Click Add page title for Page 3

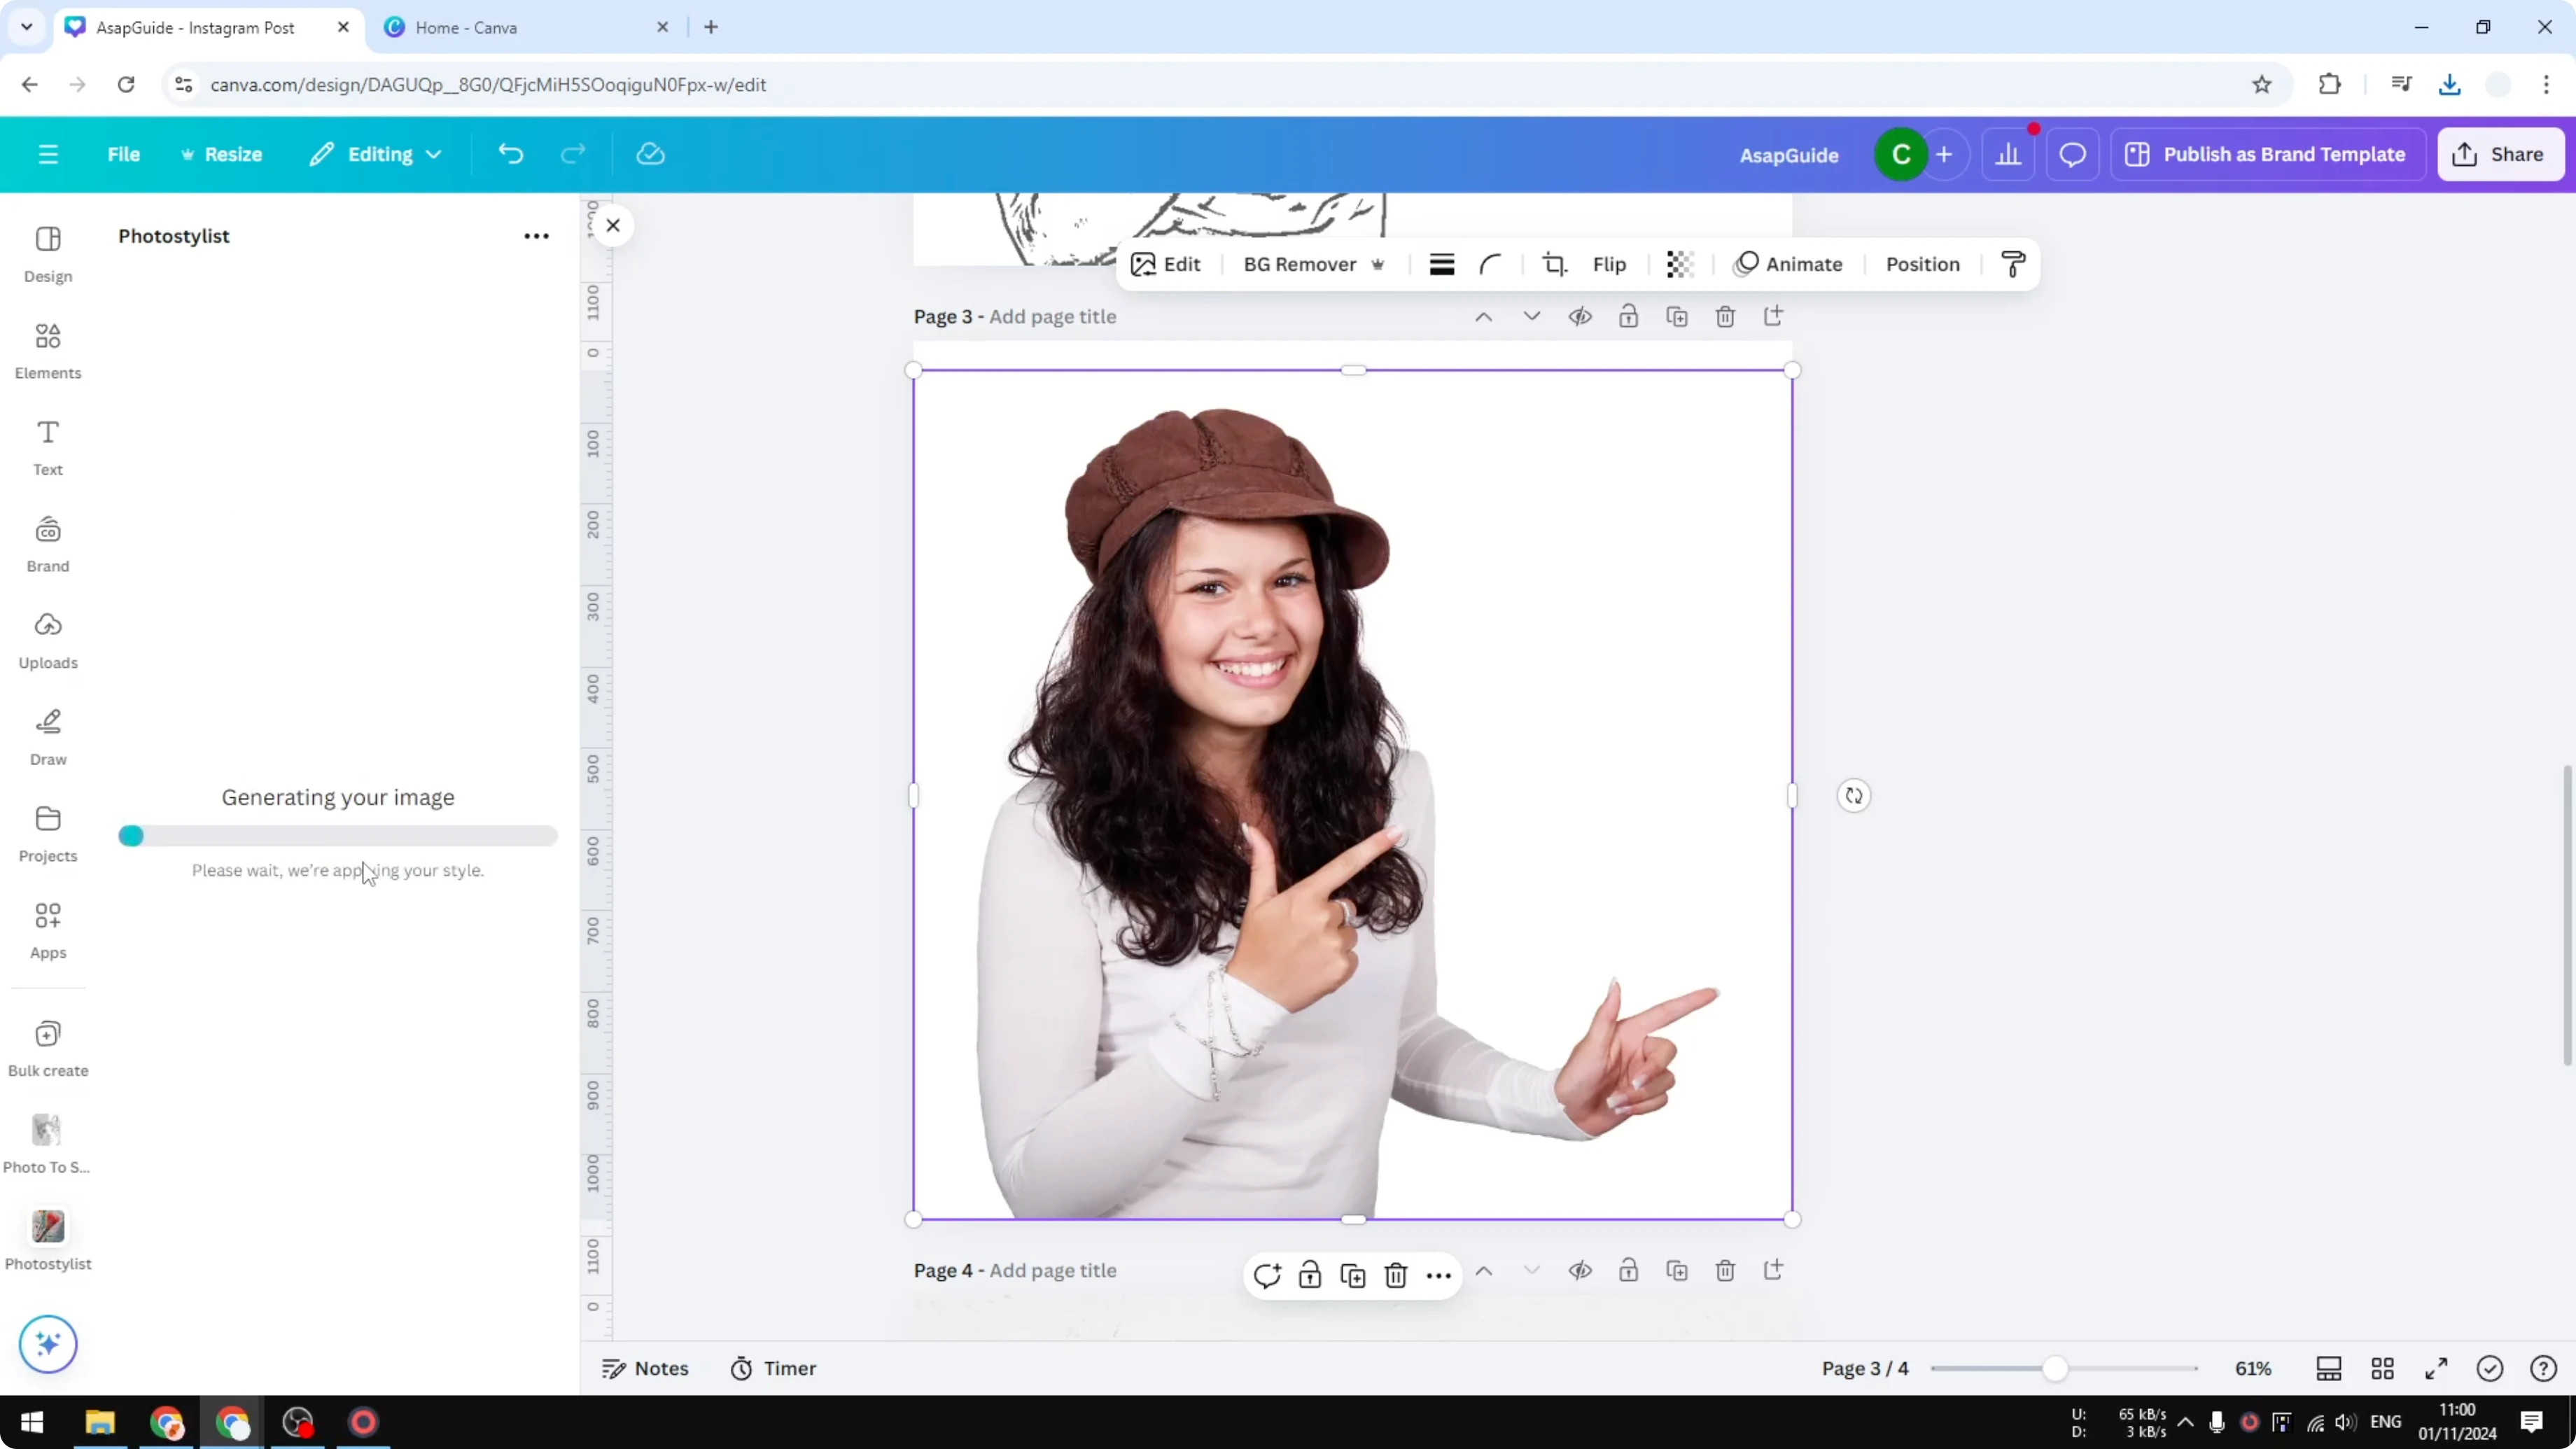pyautogui.click(x=1051, y=316)
